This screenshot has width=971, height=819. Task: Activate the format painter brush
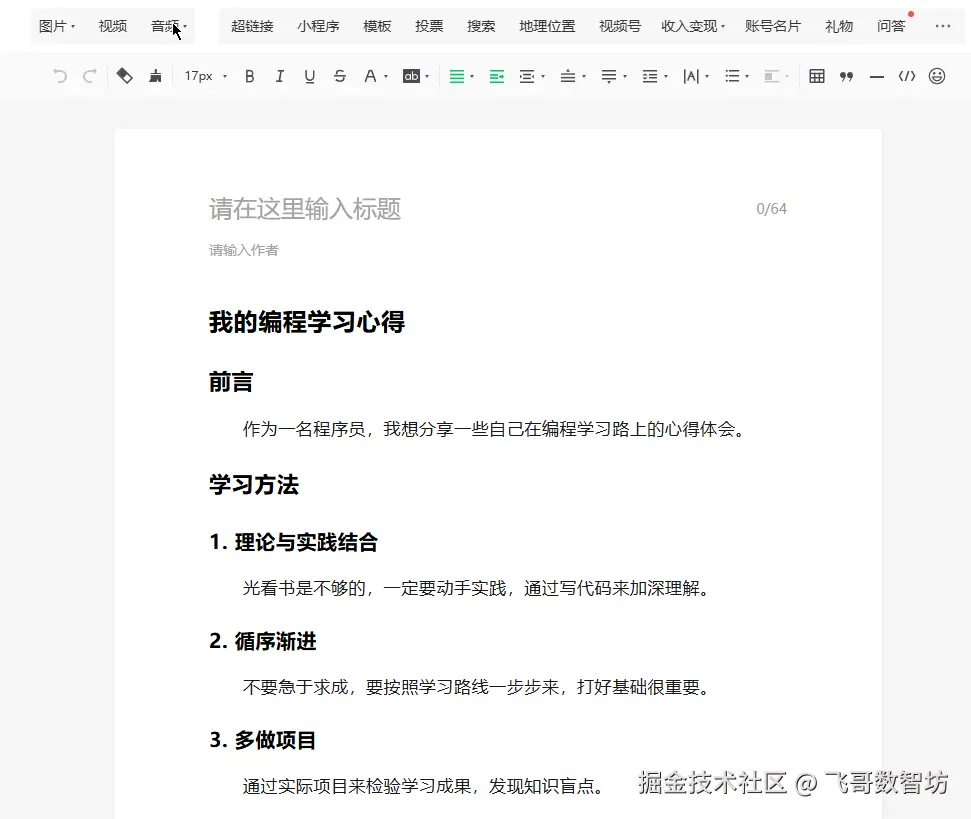coord(155,76)
